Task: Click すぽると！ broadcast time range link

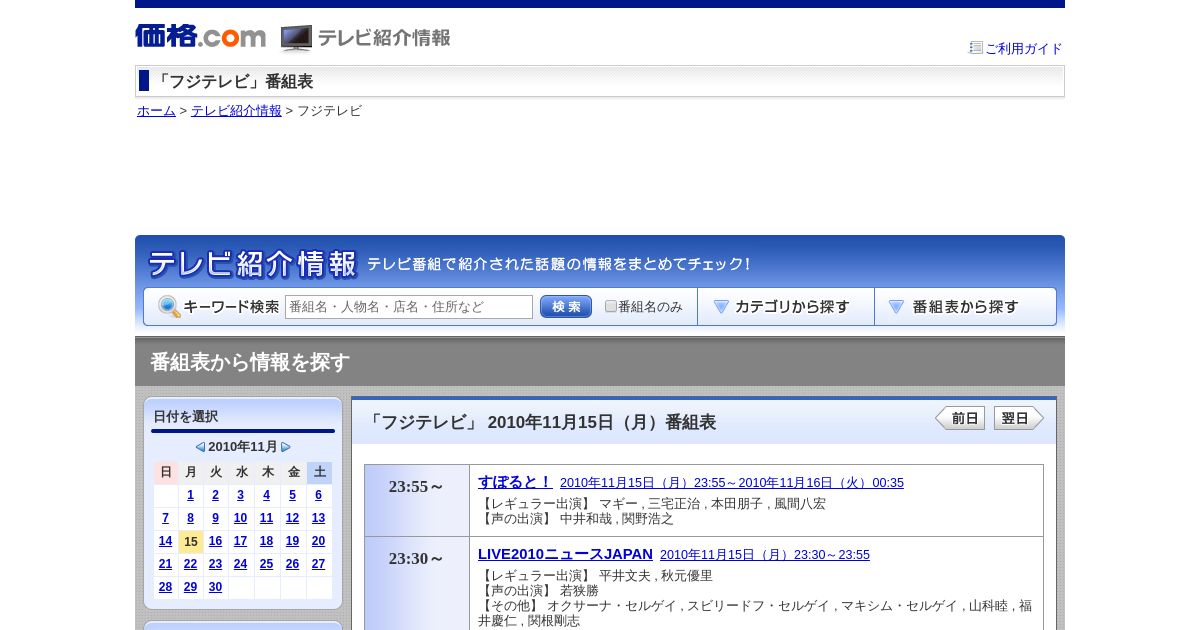Action: point(732,482)
